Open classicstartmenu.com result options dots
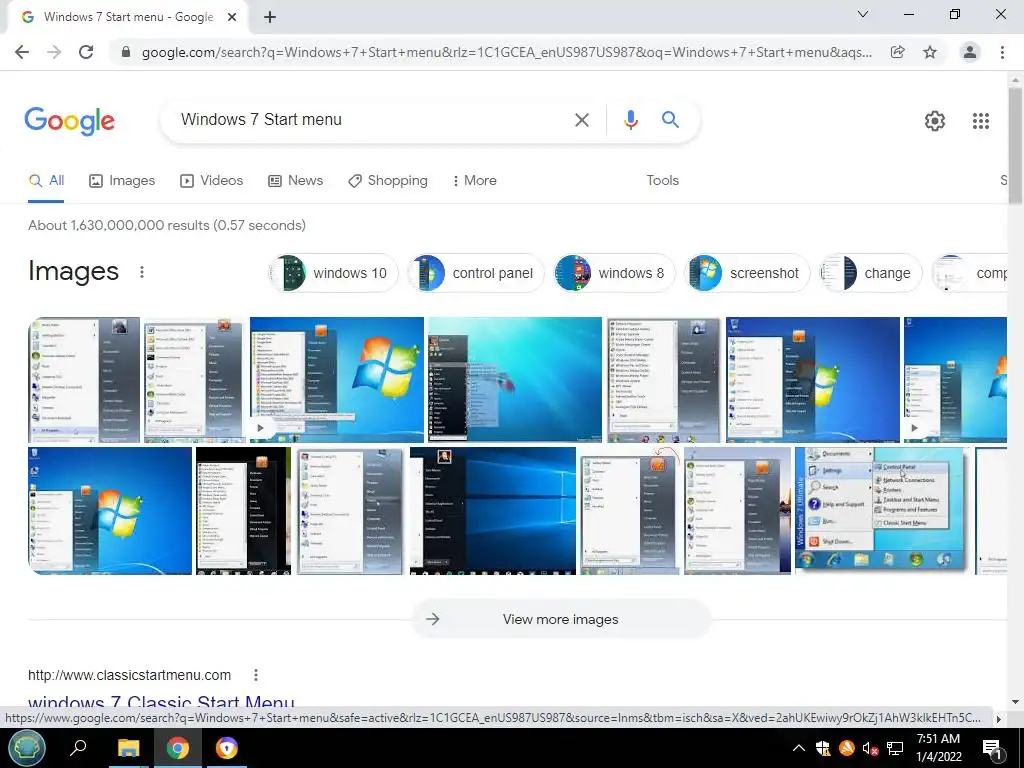1024x768 pixels. [256, 675]
